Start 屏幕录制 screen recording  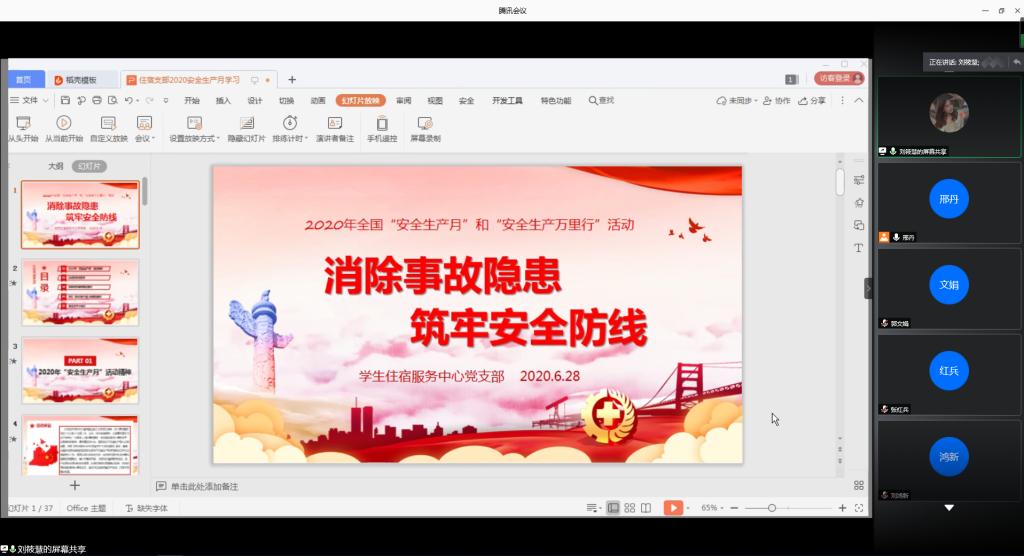tap(425, 122)
